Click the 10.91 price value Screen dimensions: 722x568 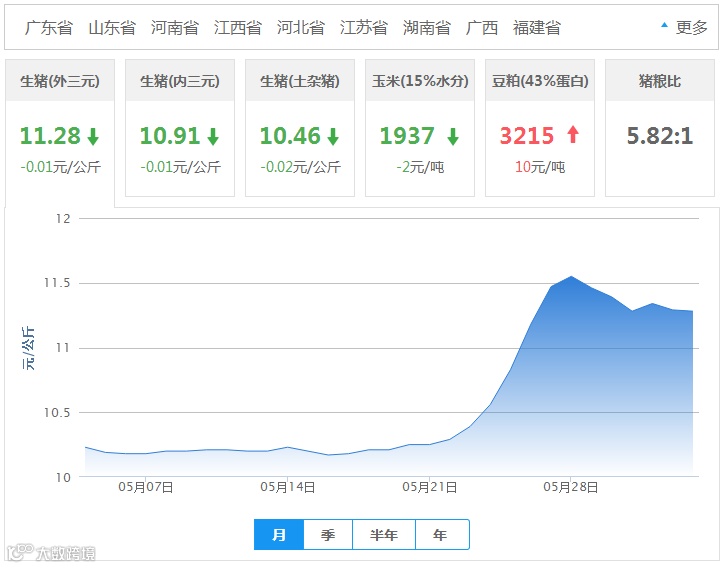170,136
